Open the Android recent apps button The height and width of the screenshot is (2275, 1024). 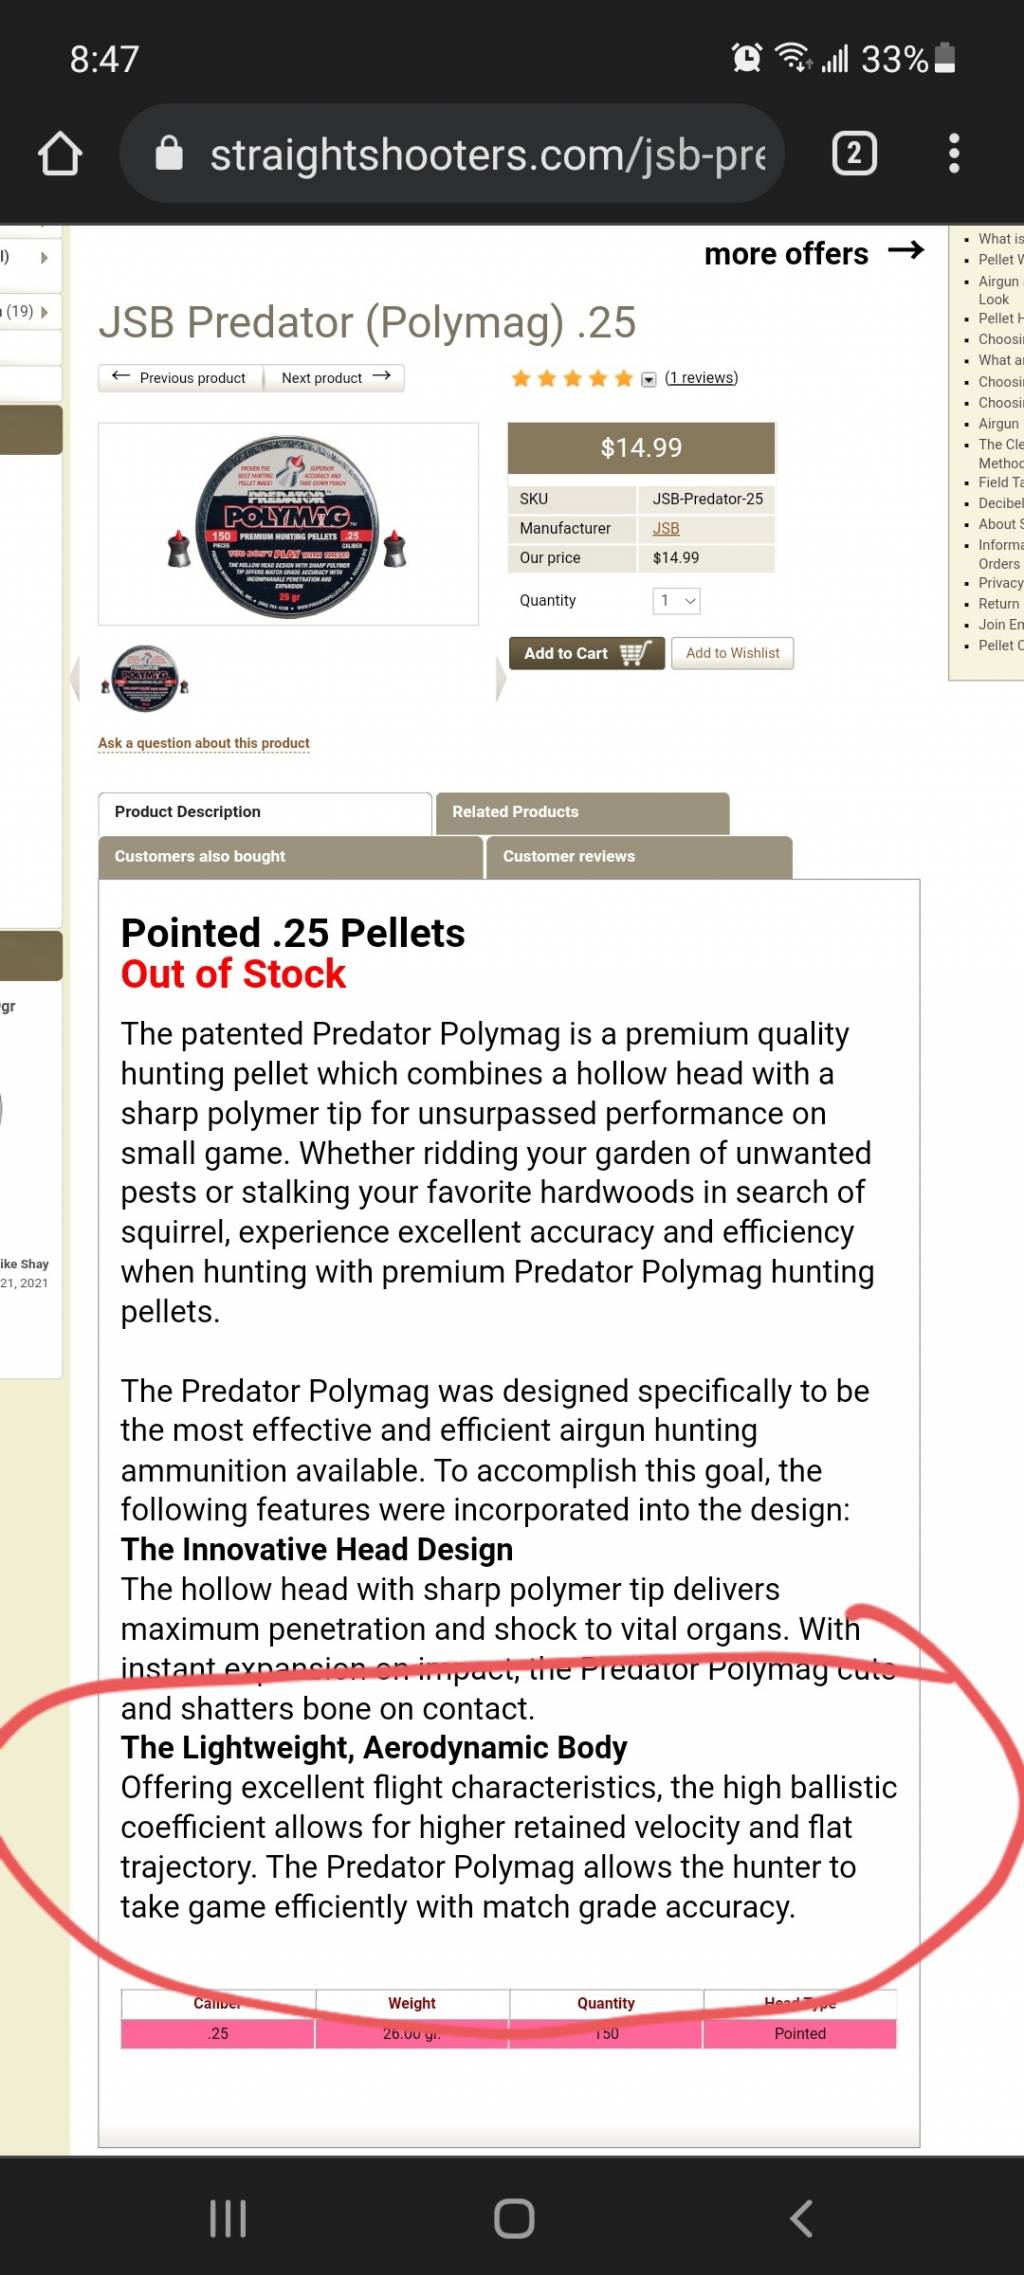pos(228,2217)
